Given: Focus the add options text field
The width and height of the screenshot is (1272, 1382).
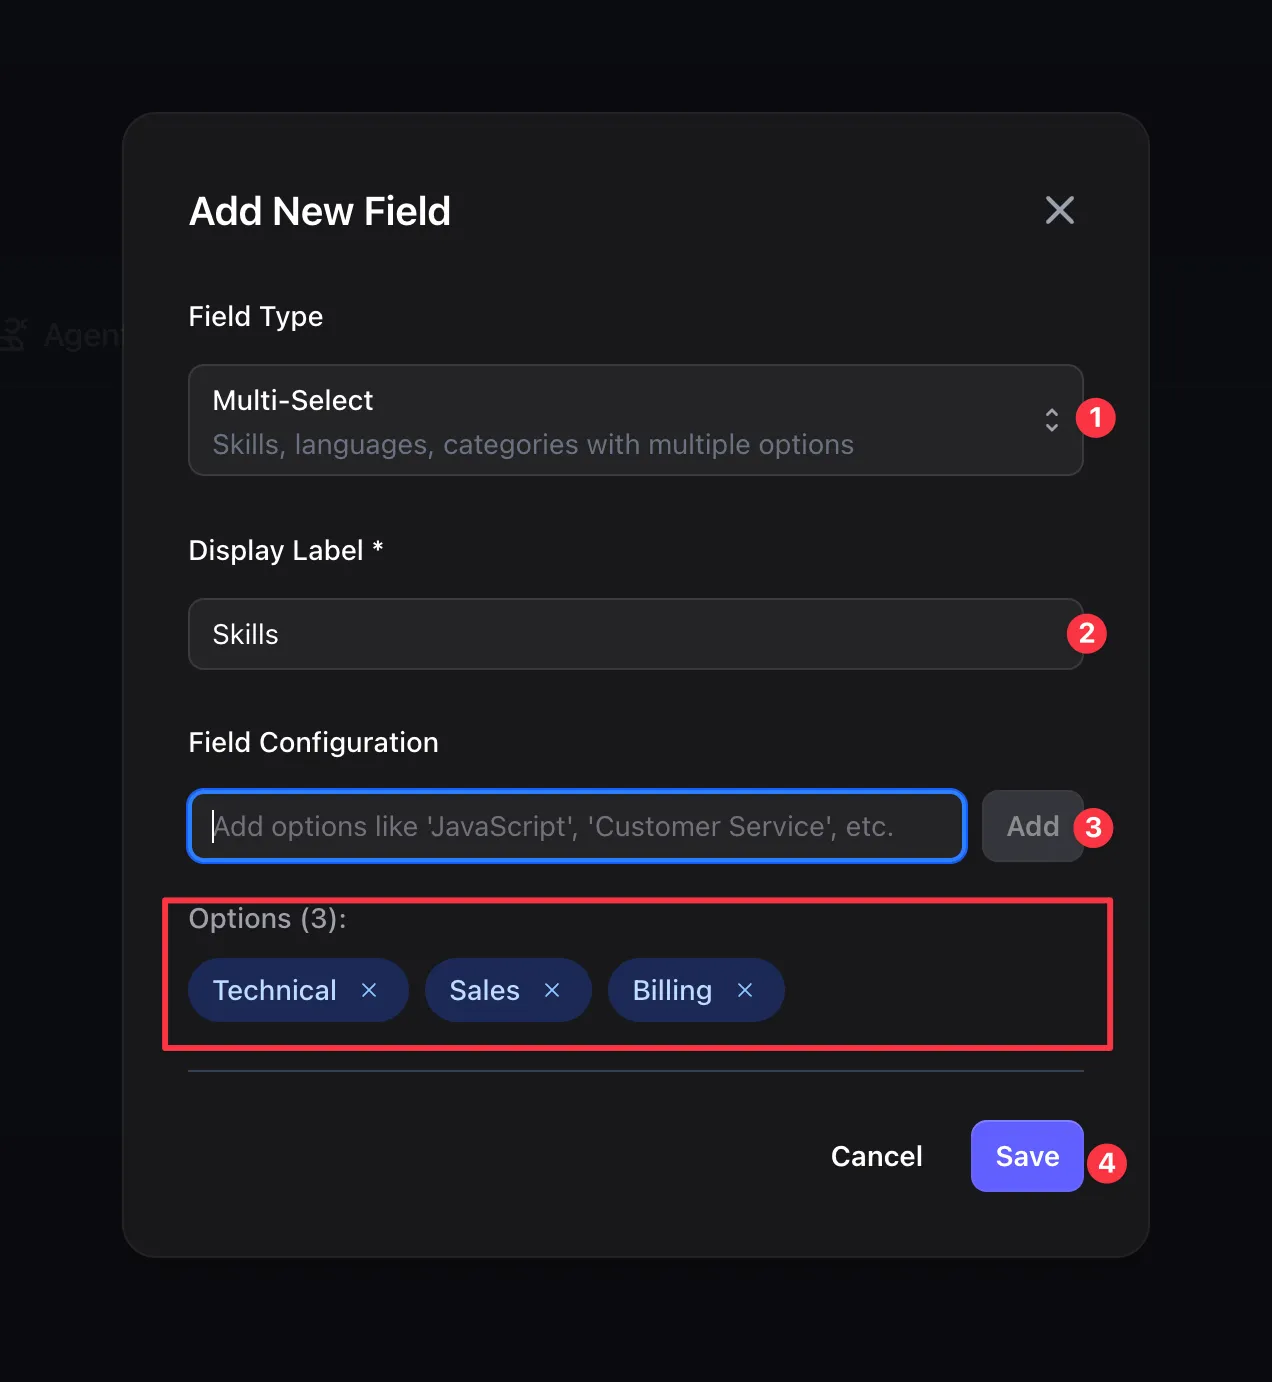Looking at the screenshot, I should pos(576,826).
